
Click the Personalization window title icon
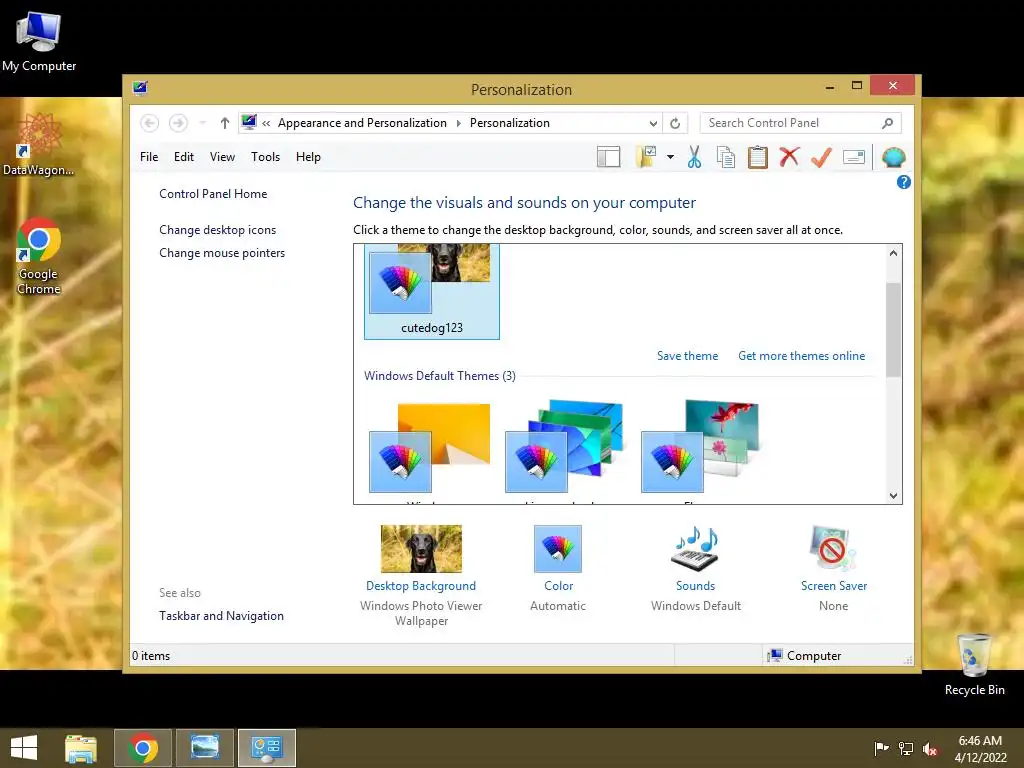tap(140, 88)
